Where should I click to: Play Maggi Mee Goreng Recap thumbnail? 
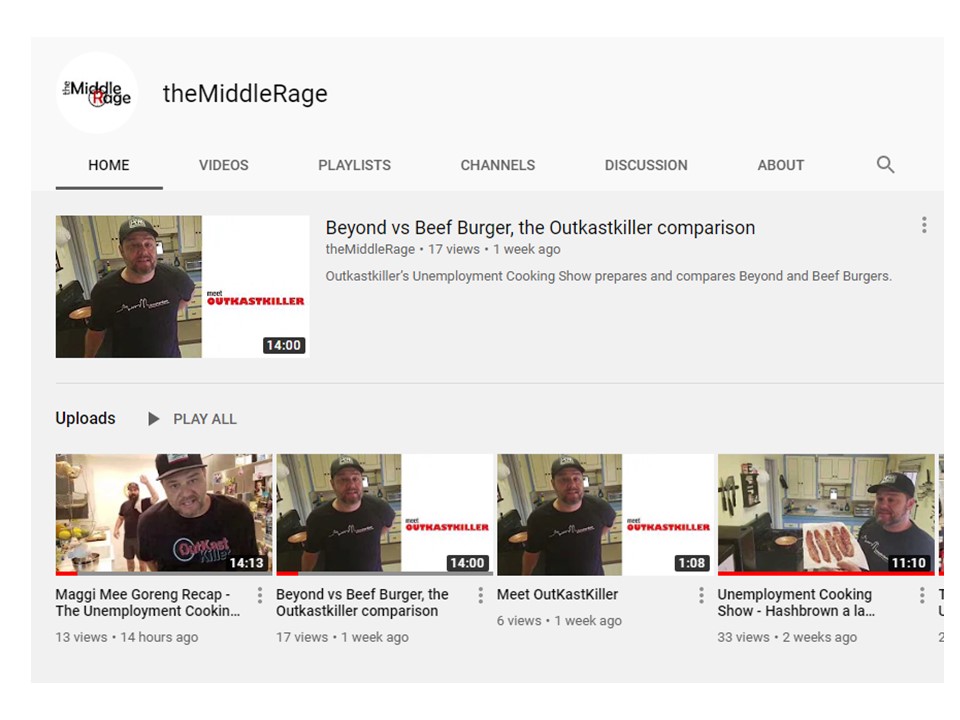click(x=164, y=514)
